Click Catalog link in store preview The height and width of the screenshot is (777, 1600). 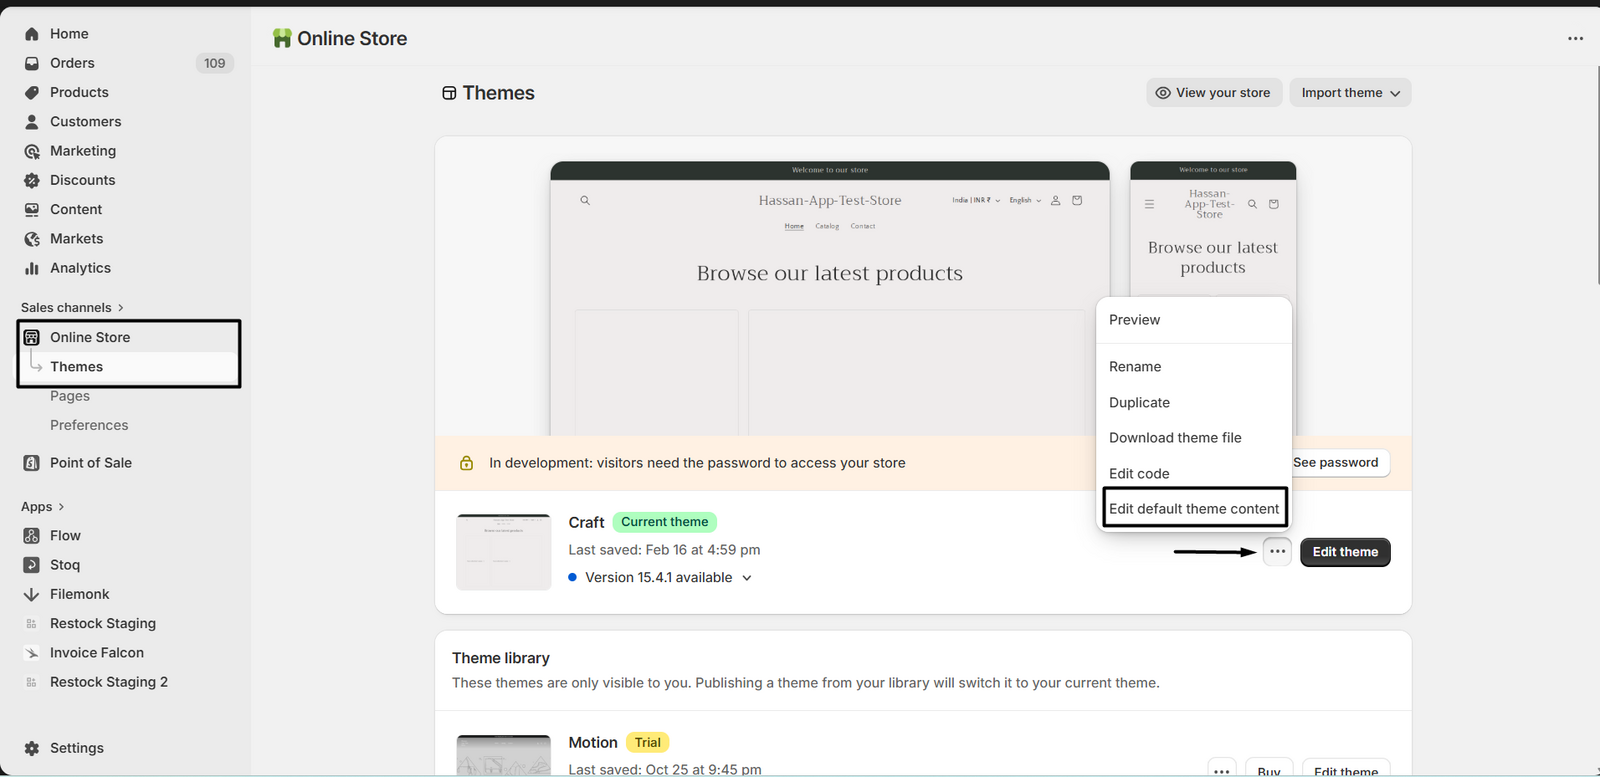827,226
